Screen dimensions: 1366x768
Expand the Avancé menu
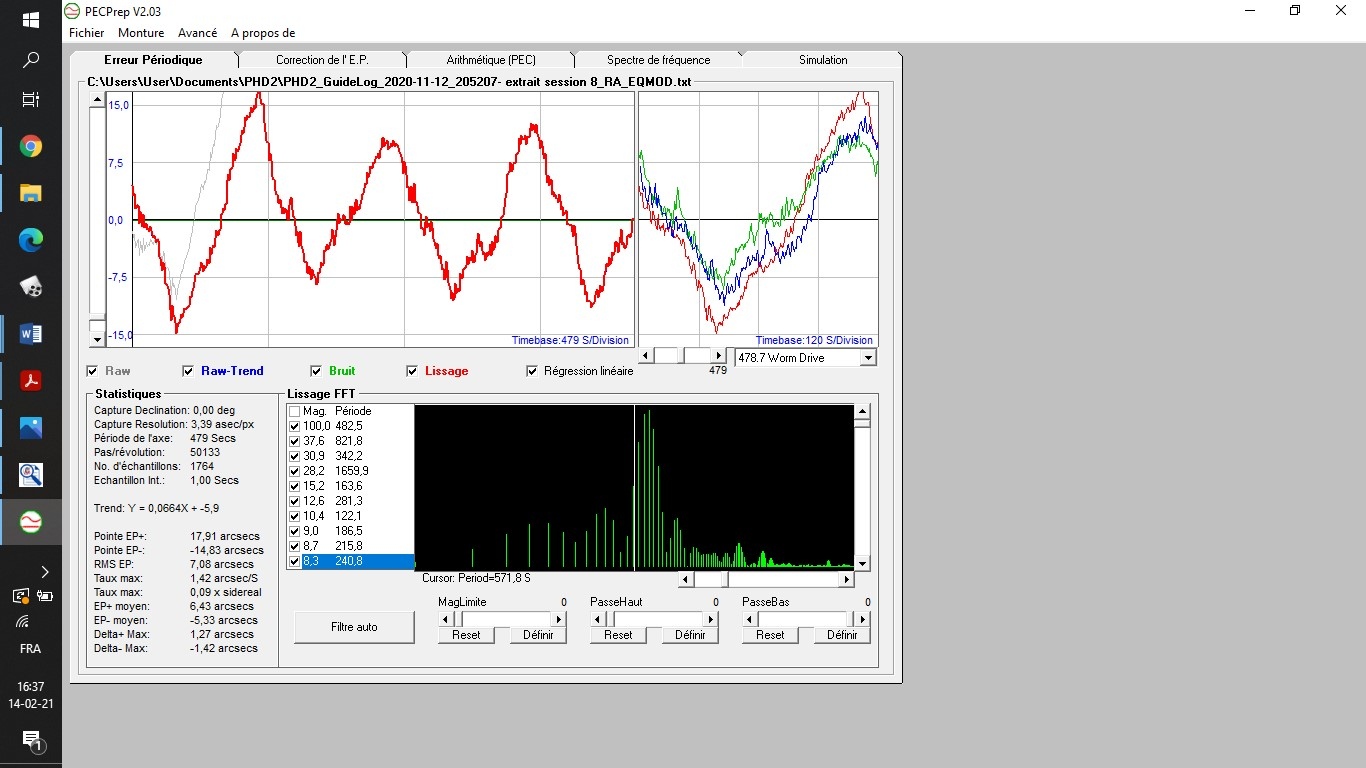click(197, 33)
